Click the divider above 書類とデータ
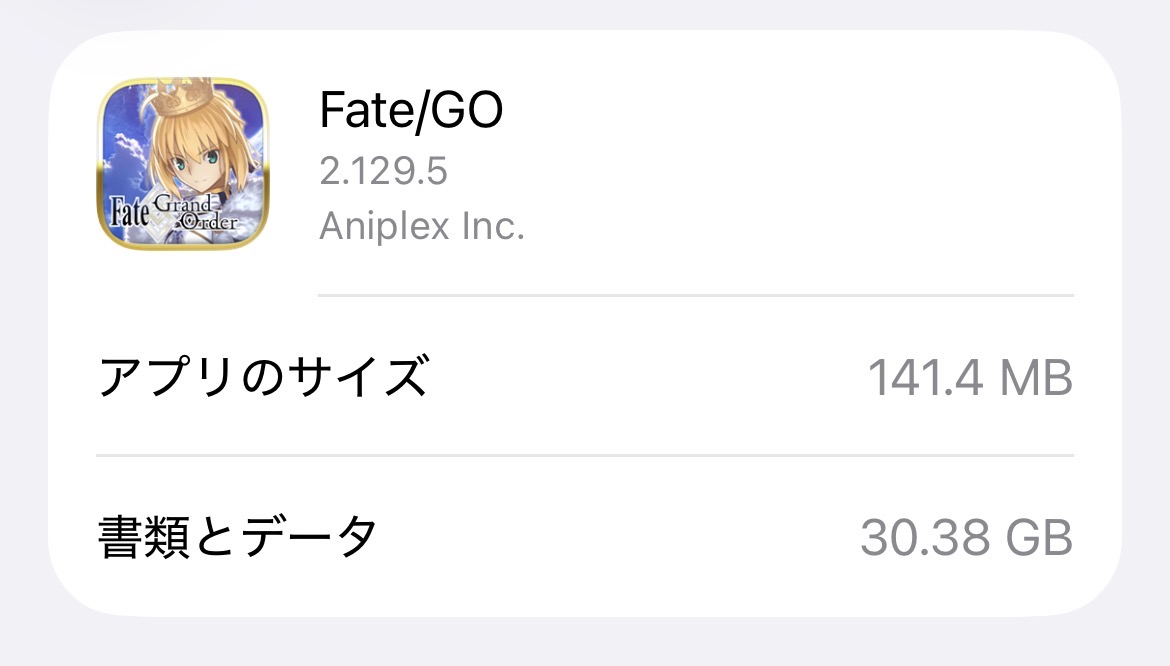This screenshot has width=1170, height=666. pyautogui.click(x=585, y=455)
